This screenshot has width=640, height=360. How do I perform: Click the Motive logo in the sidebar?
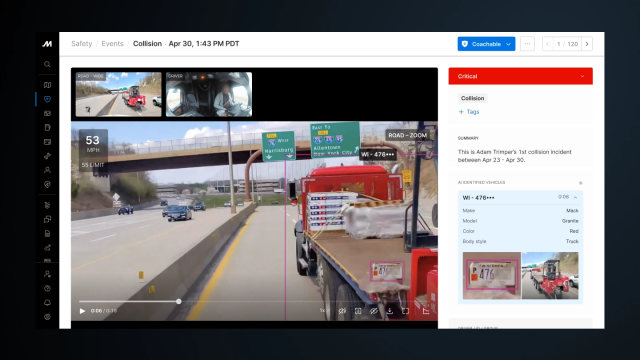(x=47, y=44)
